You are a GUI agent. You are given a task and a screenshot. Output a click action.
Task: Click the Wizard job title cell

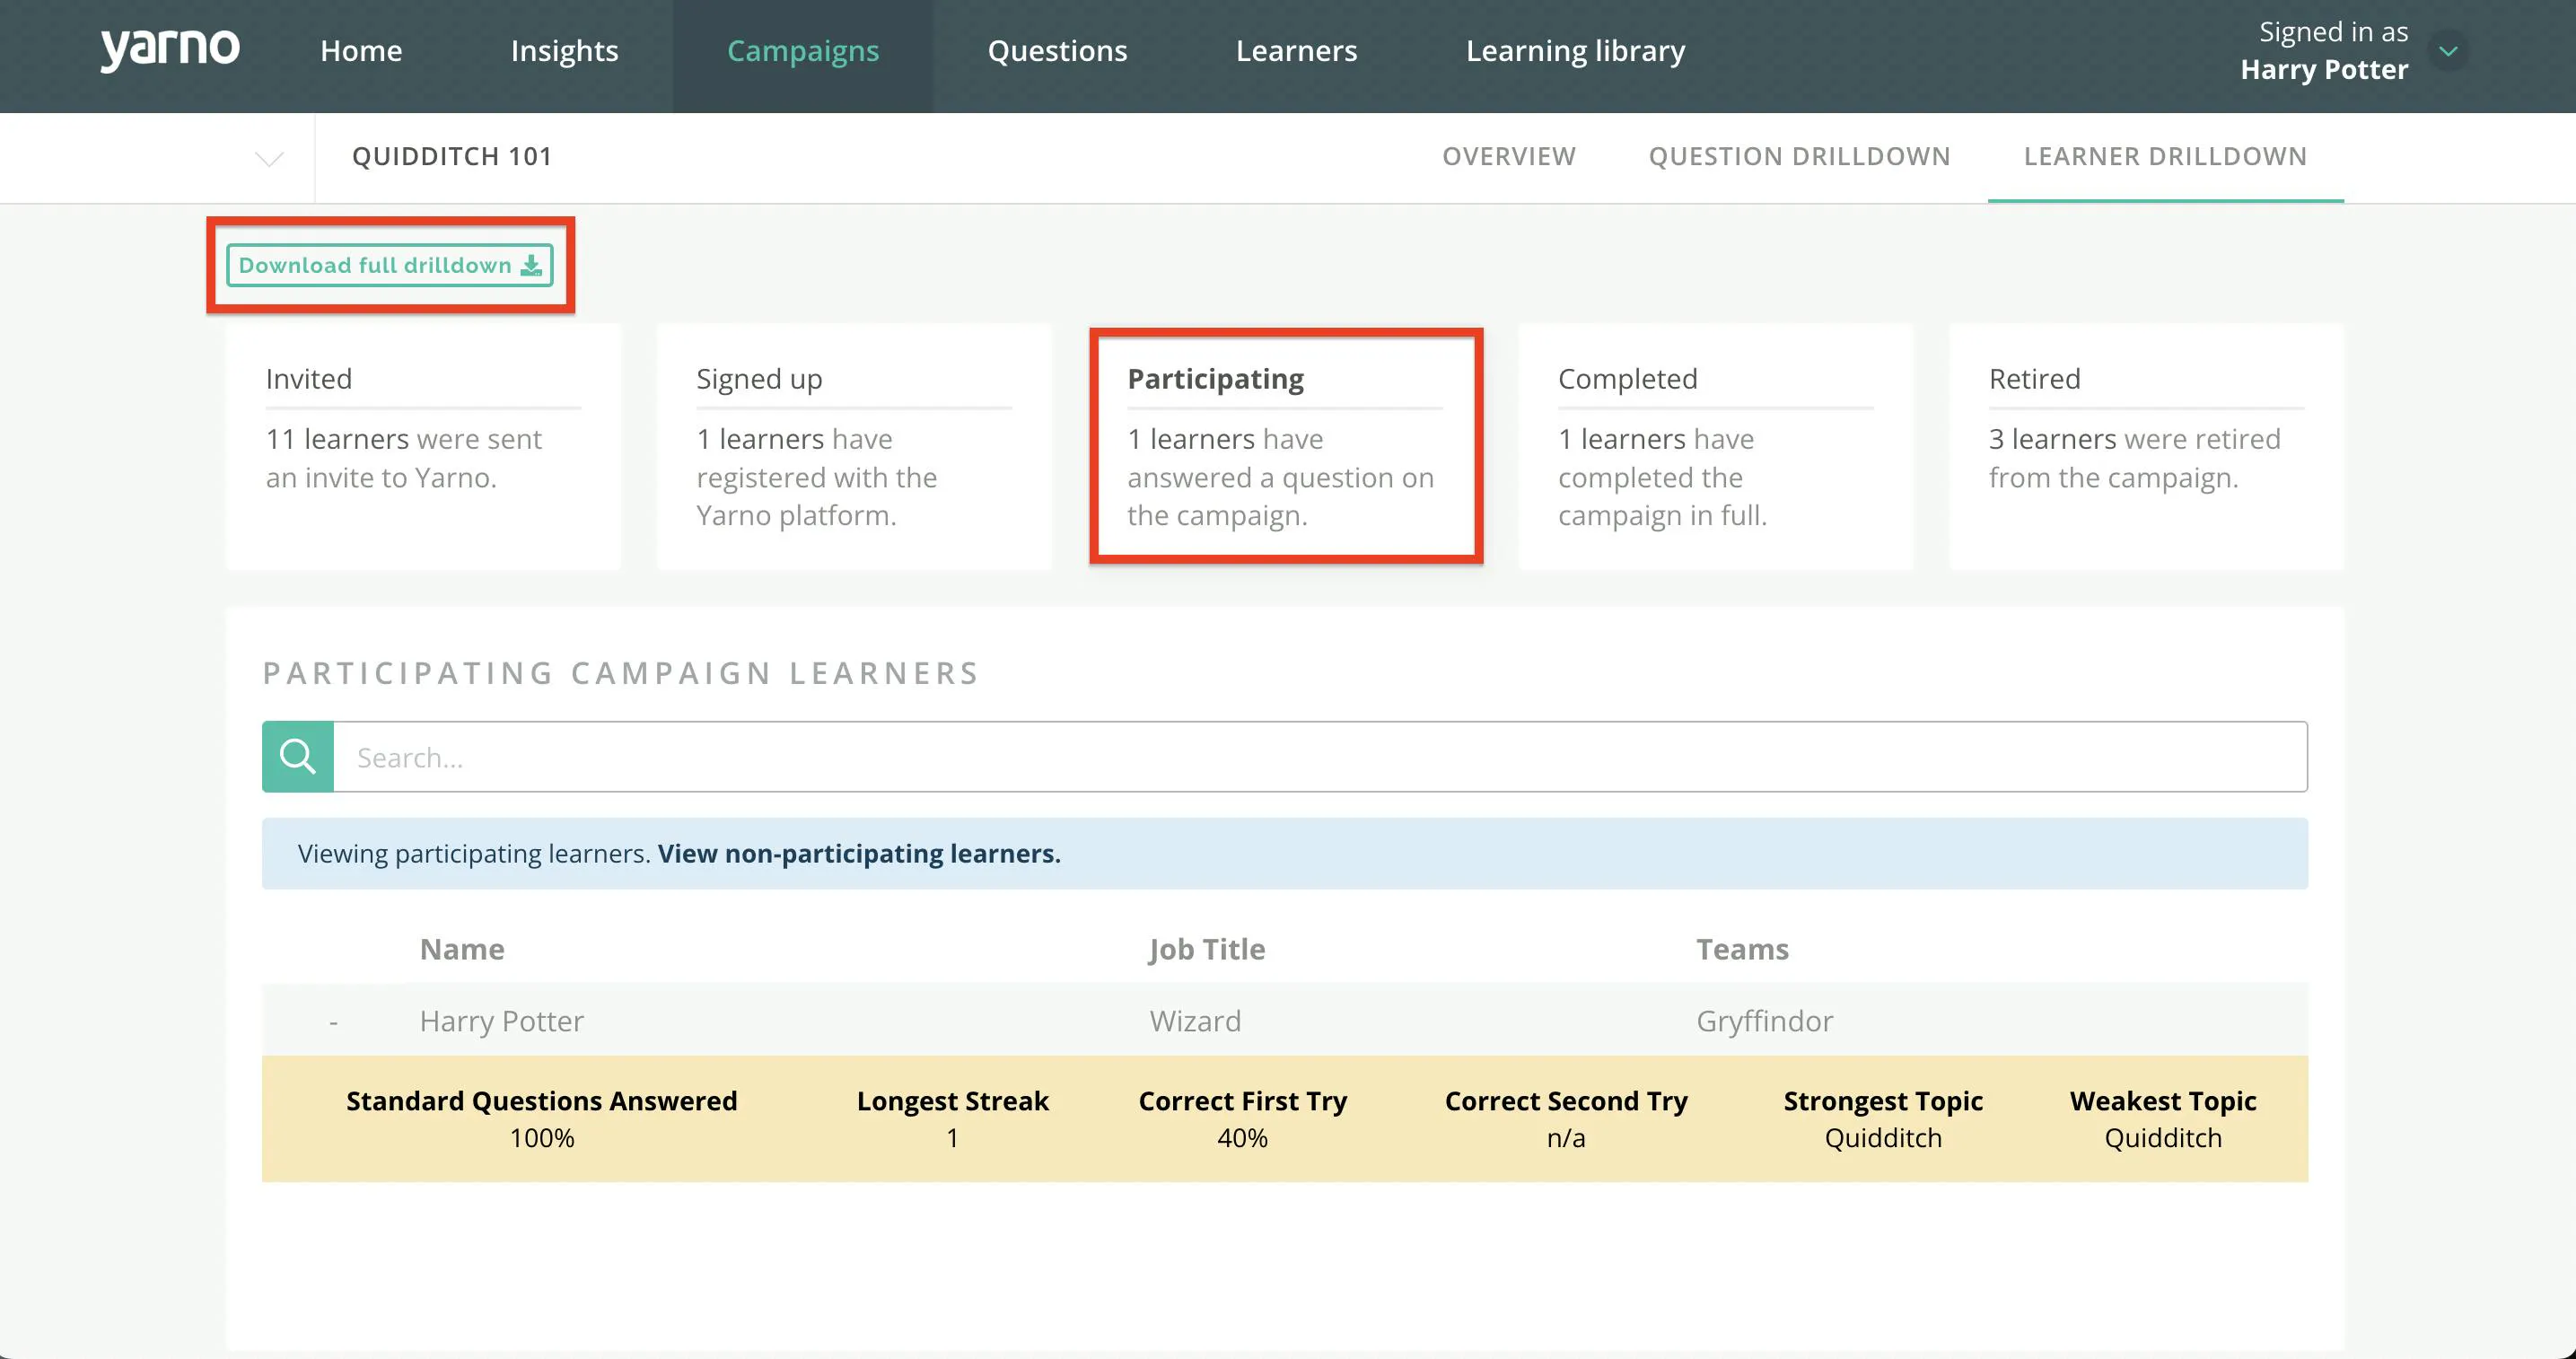point(1195,1021)
